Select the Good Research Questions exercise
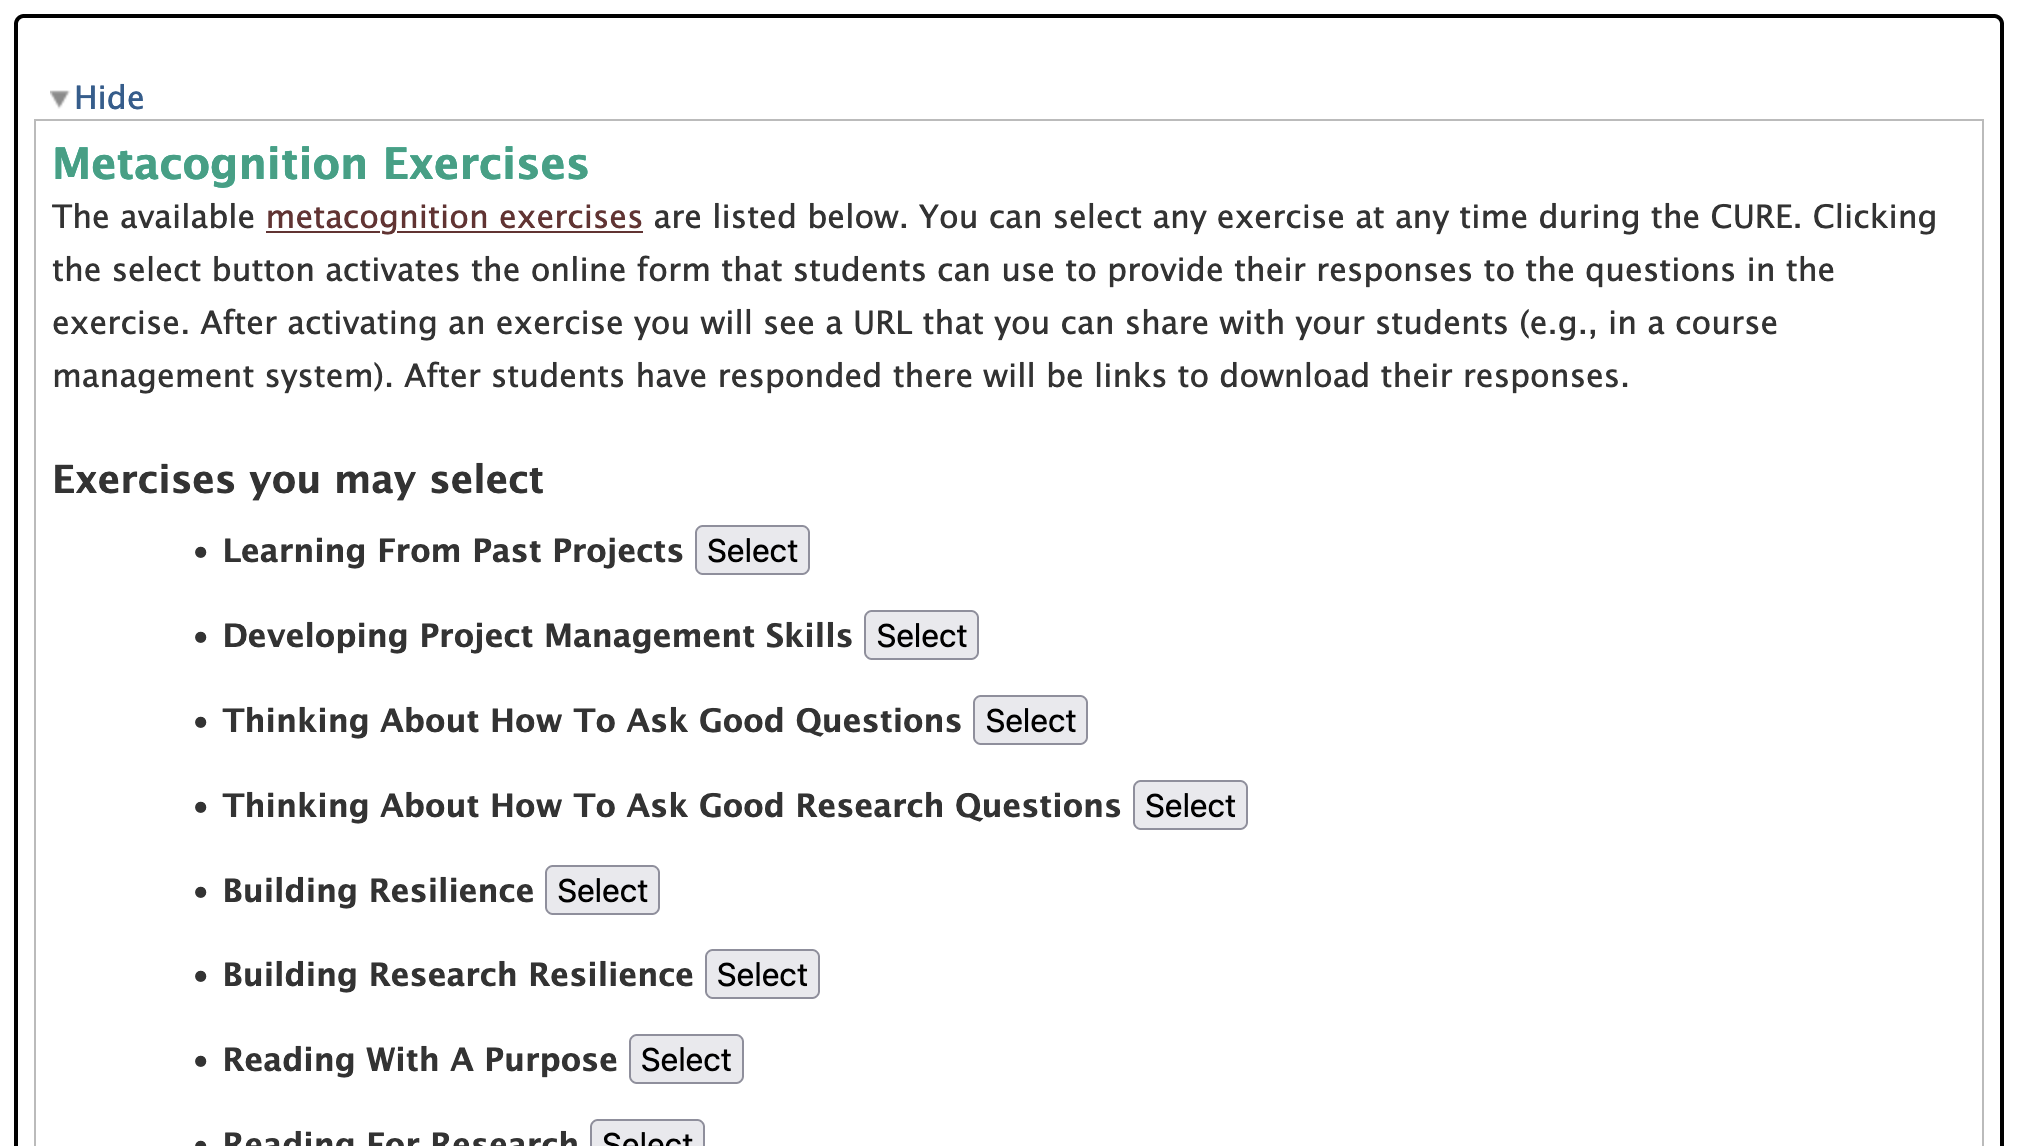 coord(1189,806)
